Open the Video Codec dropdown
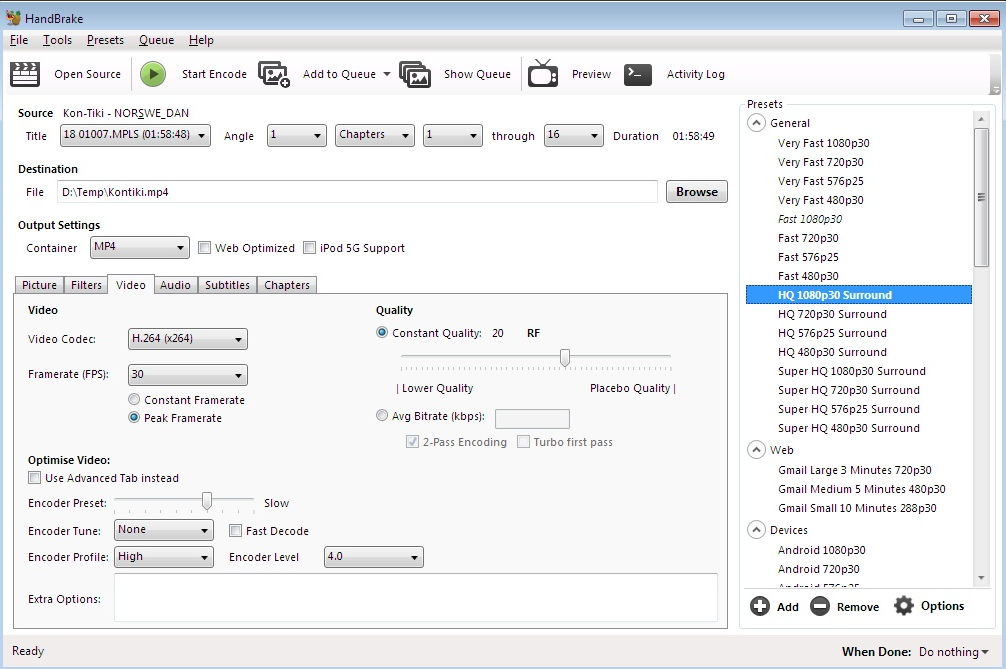The image size is (1006, 669). tap(188, 339)
